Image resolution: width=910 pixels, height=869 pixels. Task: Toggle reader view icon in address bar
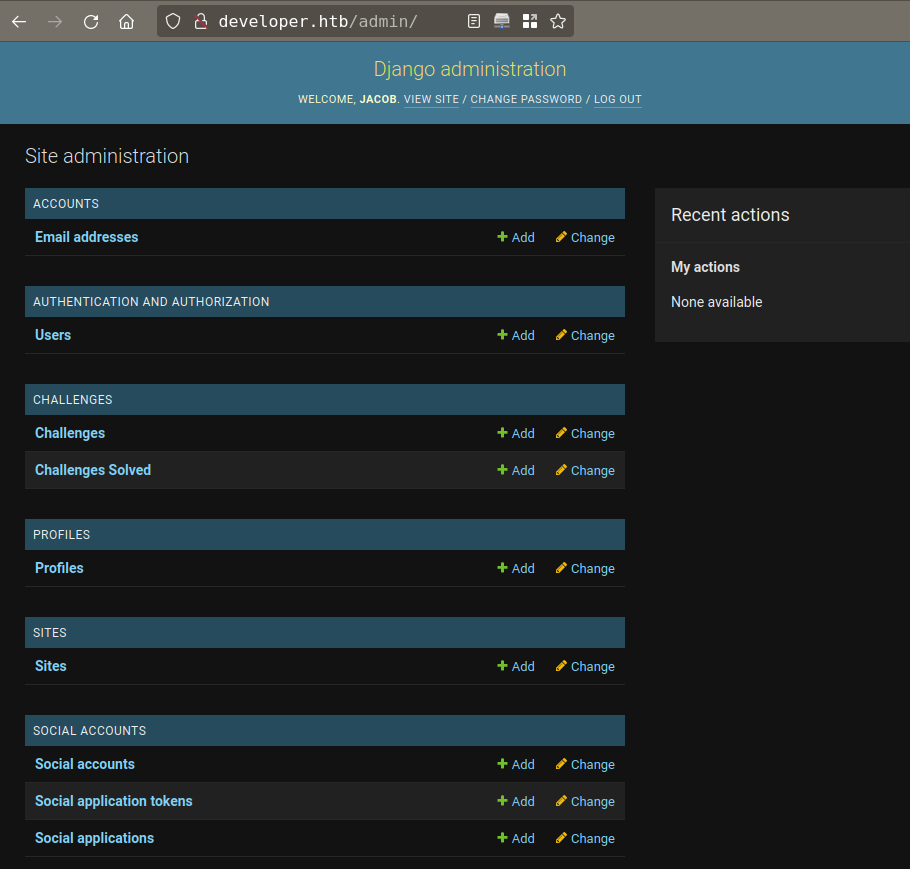(x=474, y=21)
